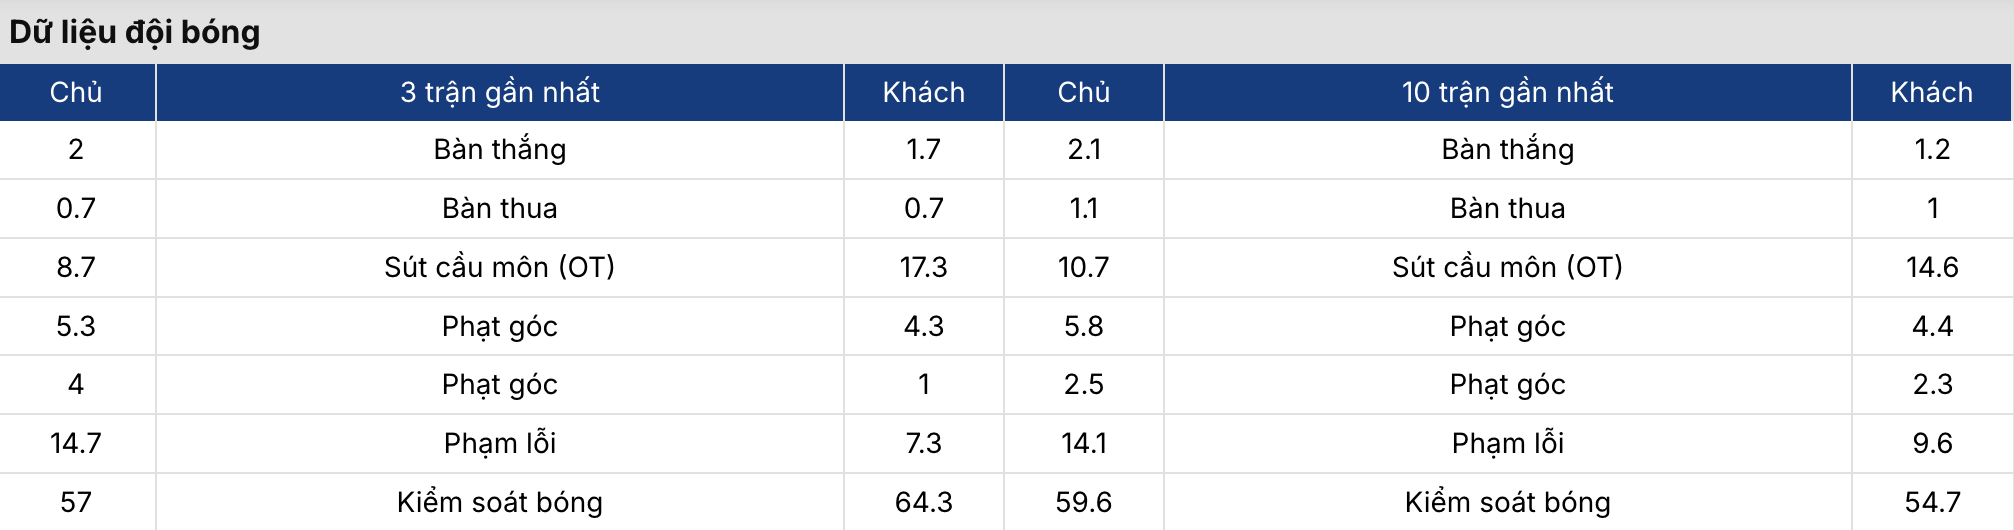Select "Kiểm soát bóng" in 10-match table
2014x530 pixels.
[1507, 502]
